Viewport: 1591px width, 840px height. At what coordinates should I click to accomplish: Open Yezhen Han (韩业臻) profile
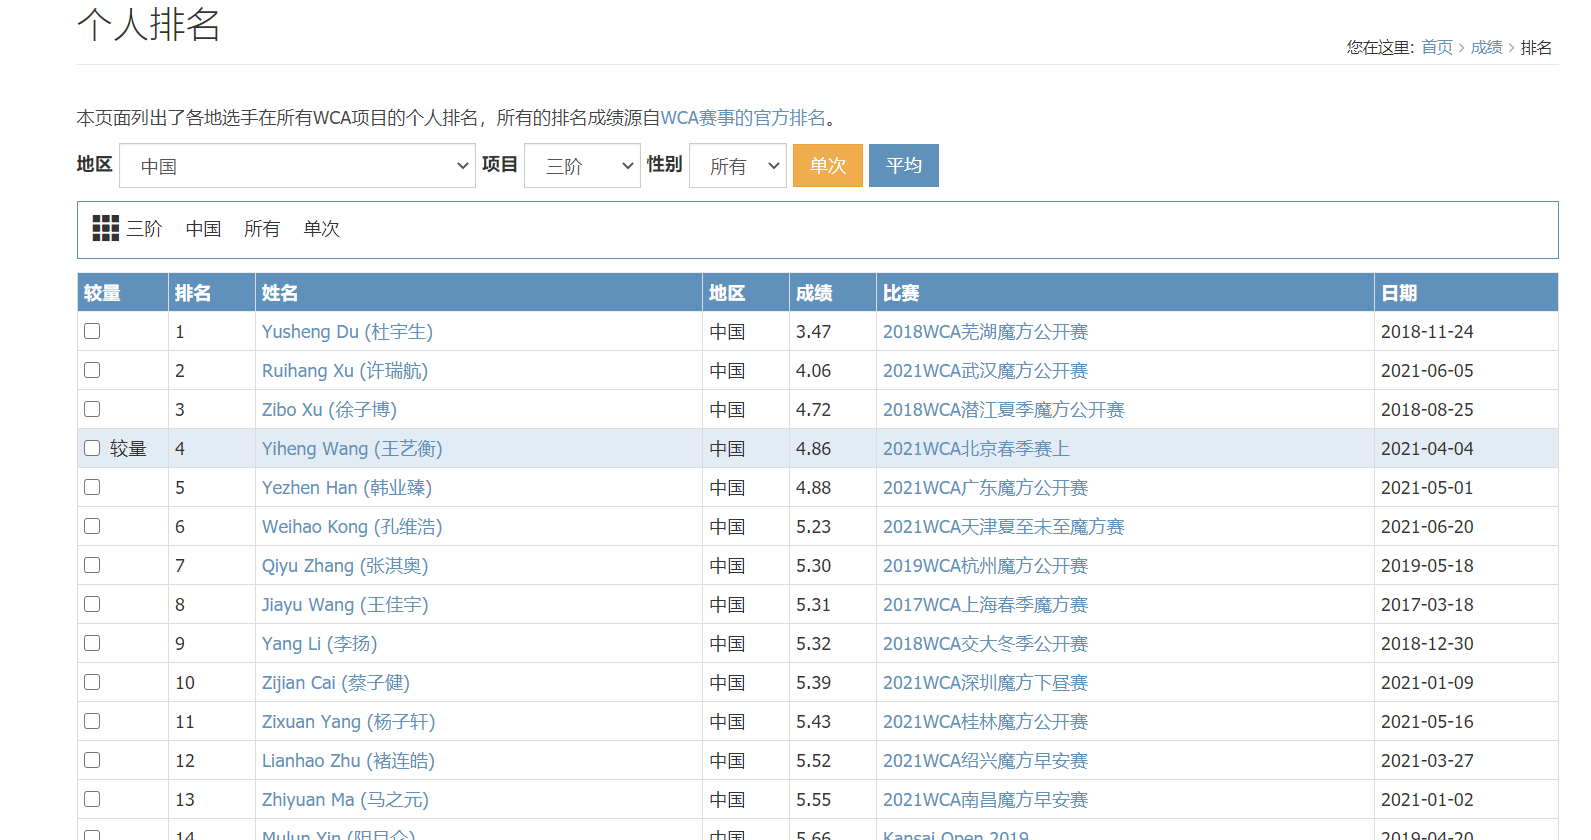[347, 487]
